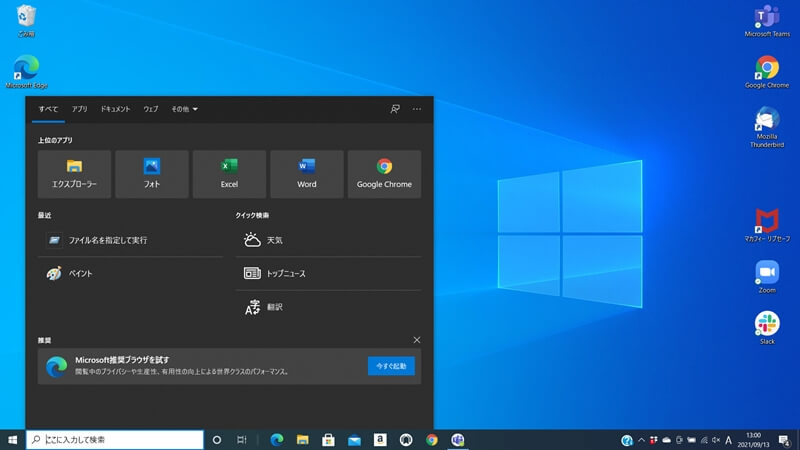Click 翻訳 quick search
Screen dimensions: 800x450
329,307
